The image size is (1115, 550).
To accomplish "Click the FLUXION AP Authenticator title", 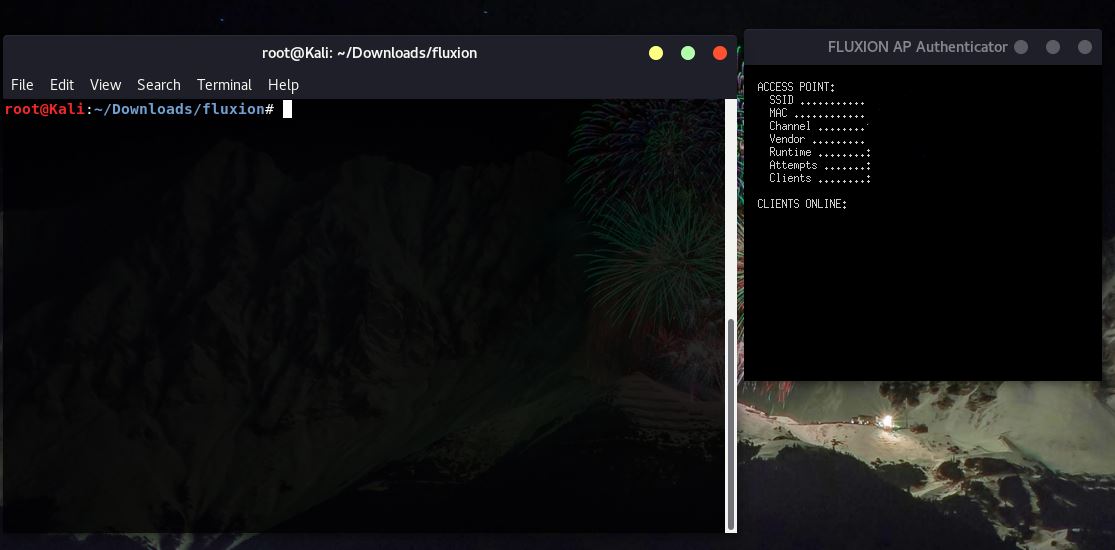I will pos(917,47).
